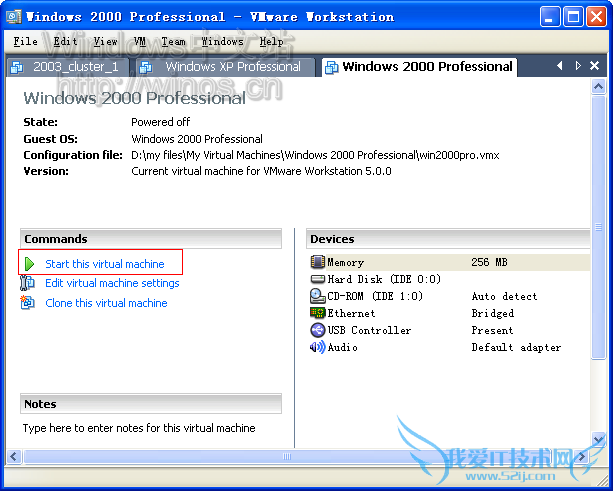Click Clone this virtual machine link
The image size is (613, 491).
106,303
